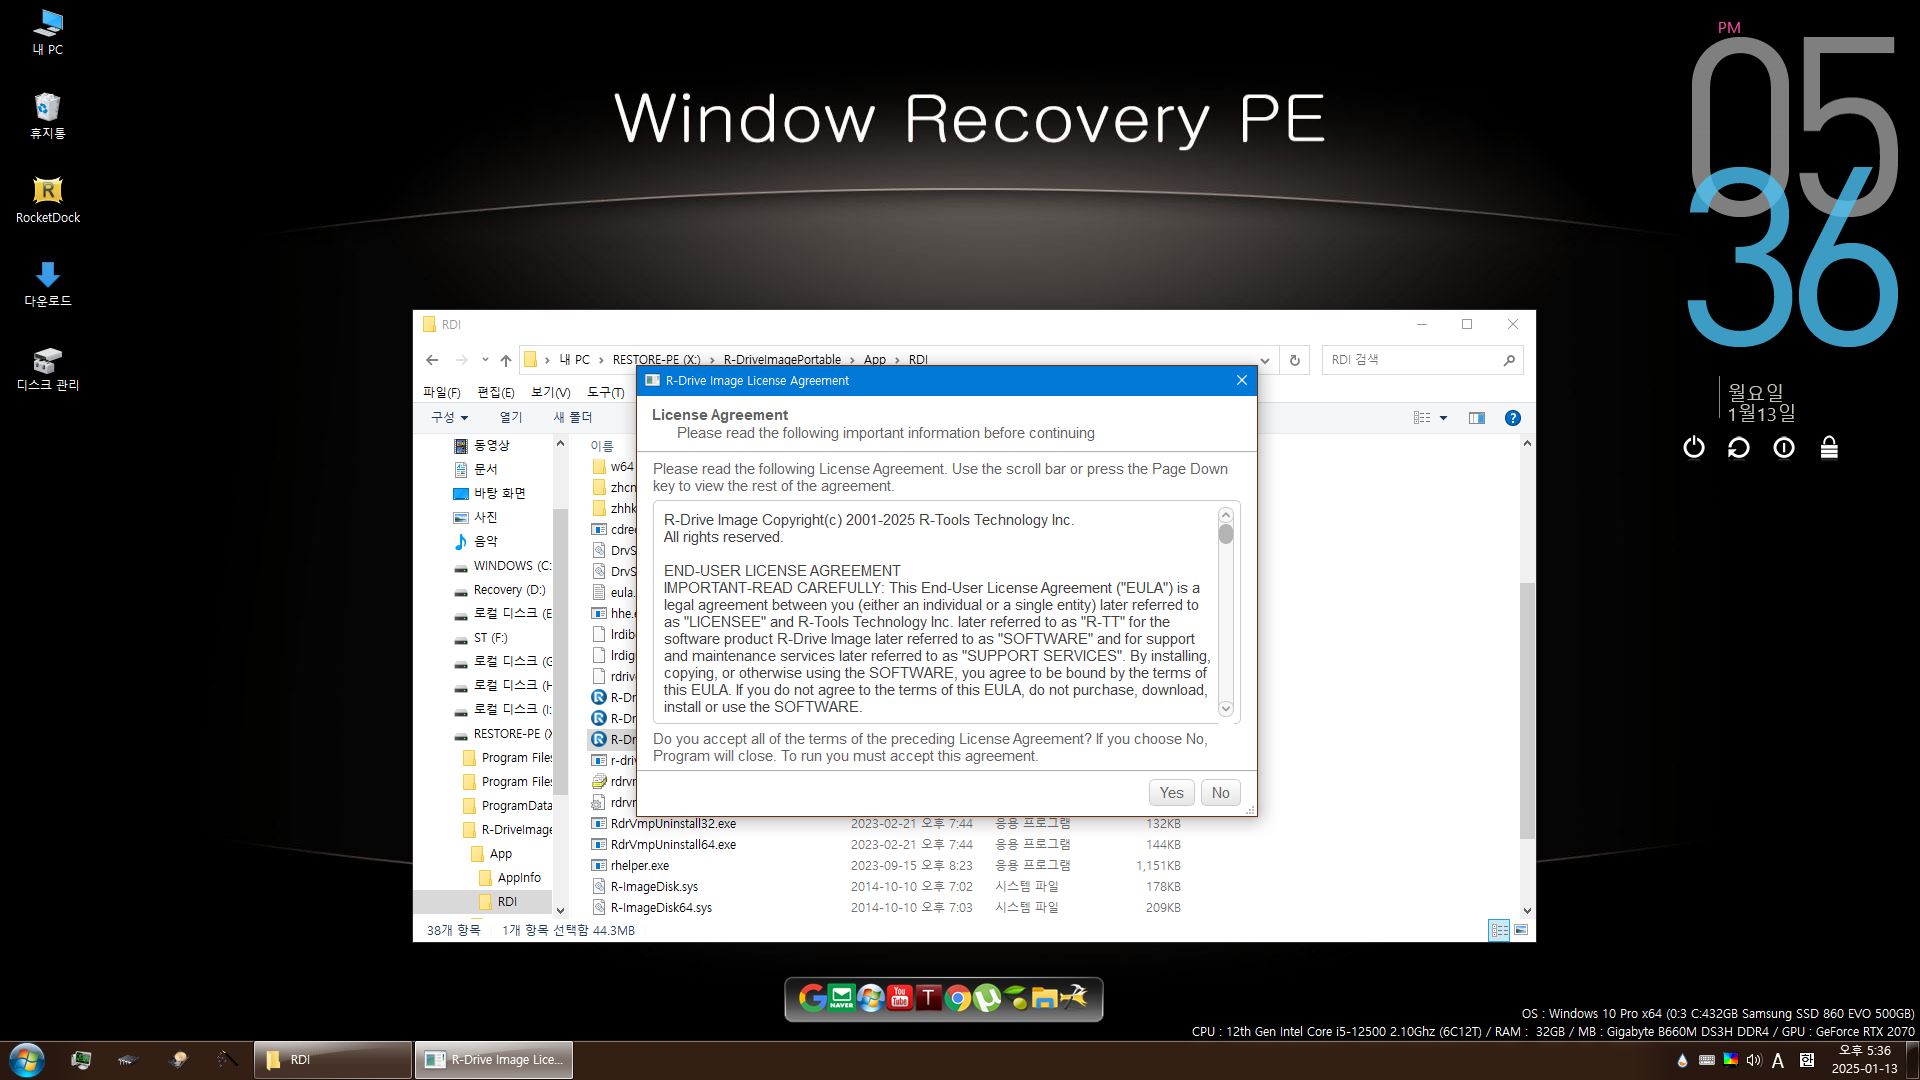Click the color spectrum monitor tray icon
The height and width of the screenshot is (1080, 1920).
(1730, 1060)
